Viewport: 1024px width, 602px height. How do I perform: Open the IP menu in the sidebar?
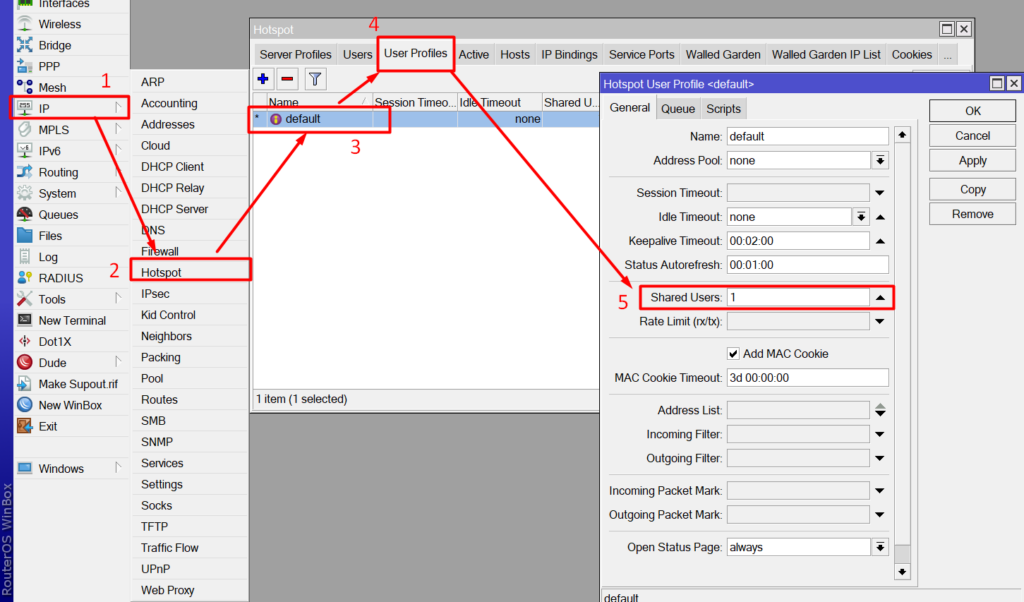point(70,108)
